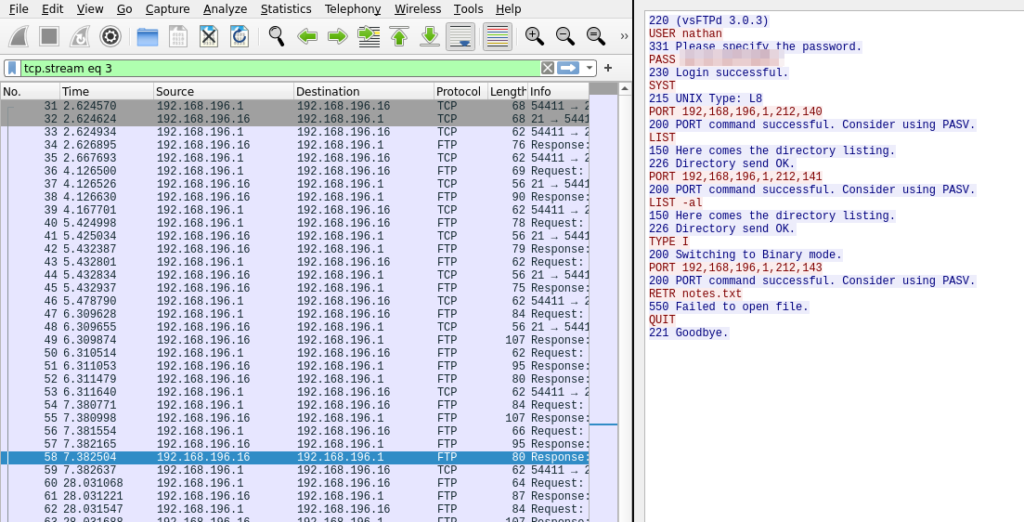Go to specified packet icon
The width and height of the screenshot is (1024, 522).
368,37
